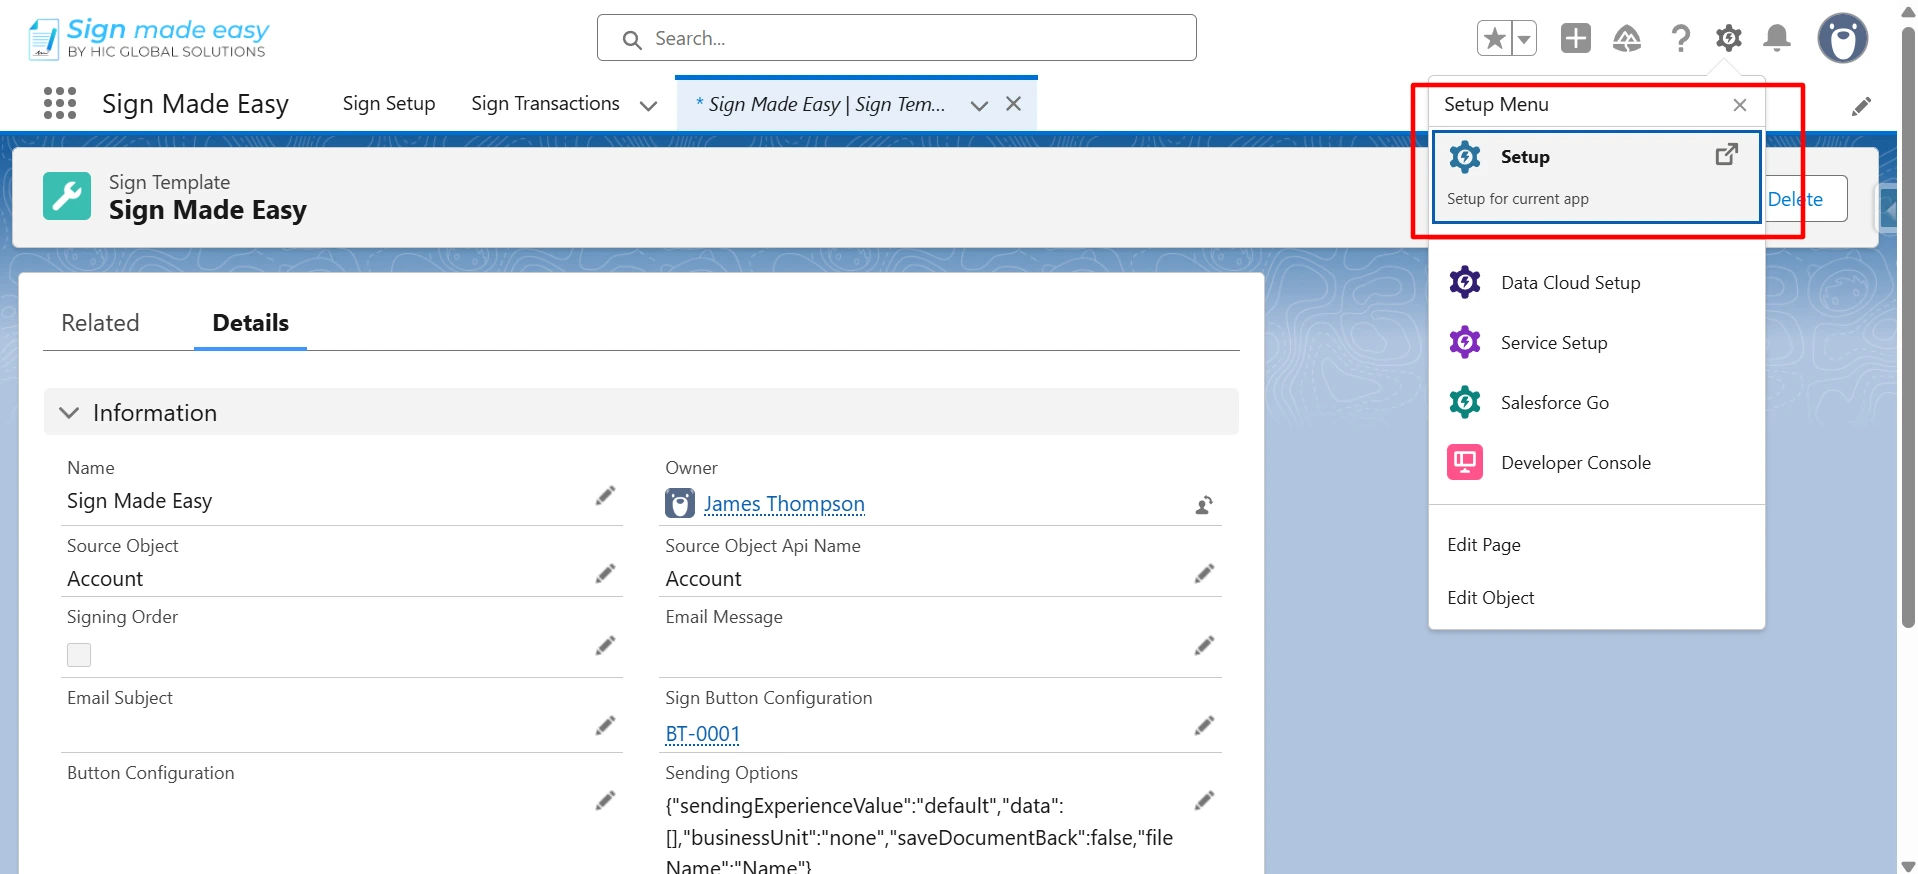Open the Sign Setup tab
This screenshot has height=874, width=1918.
click(x=389, y=104)
